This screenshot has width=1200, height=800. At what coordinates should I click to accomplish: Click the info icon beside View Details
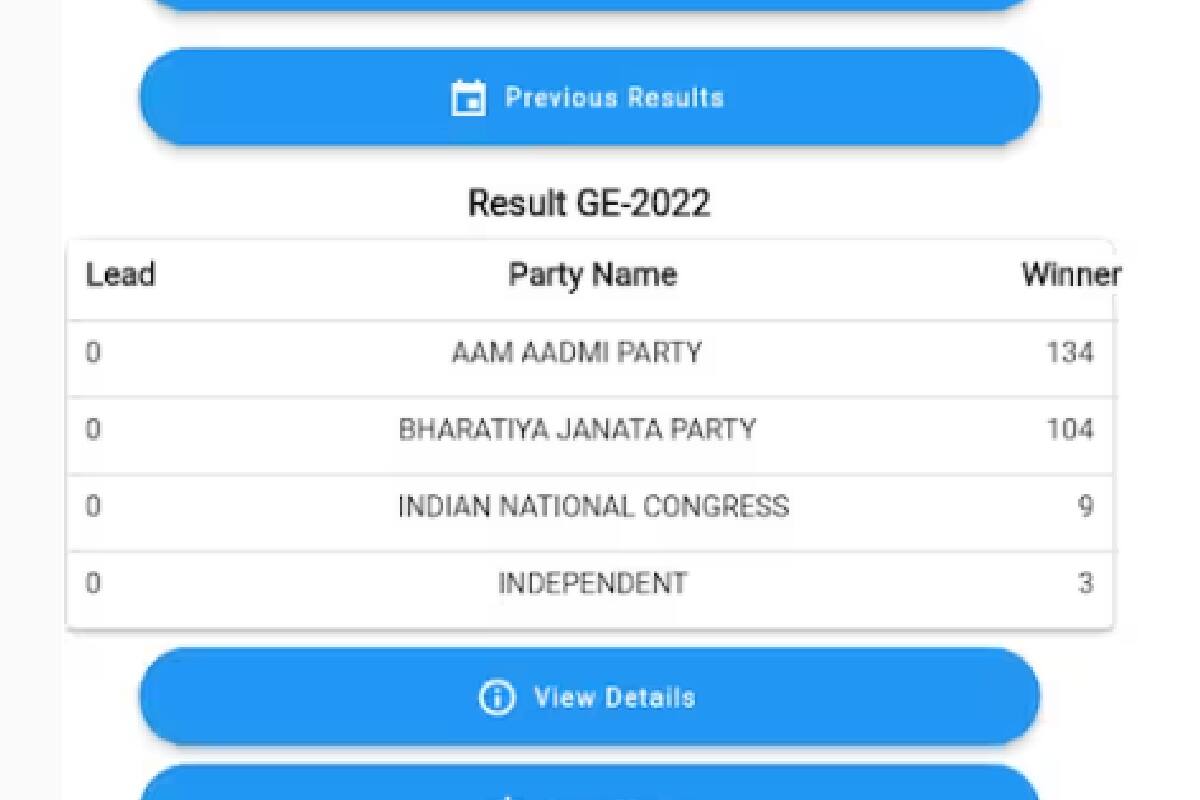(497, 697)
